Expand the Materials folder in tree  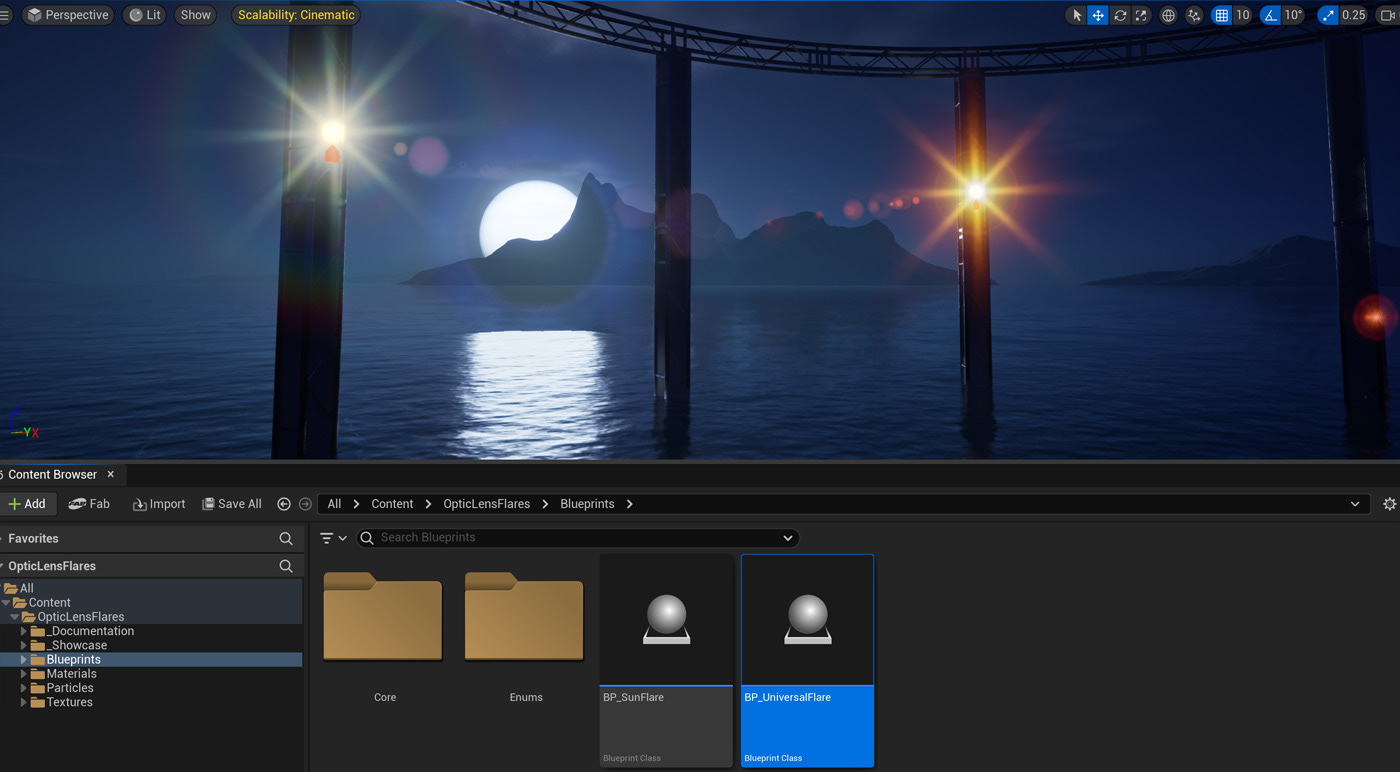(24, 674)
